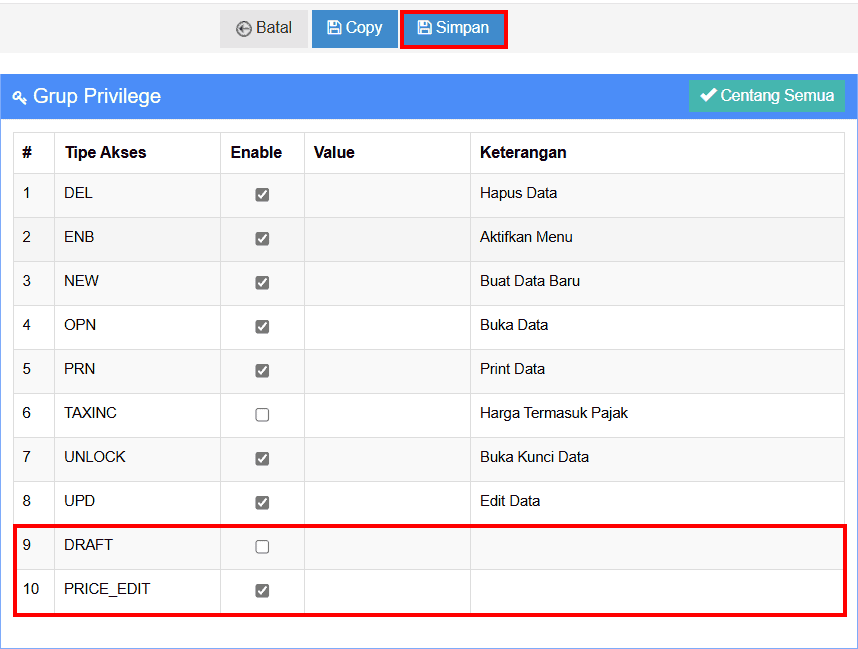Uncheck the DEL enable checkbox
This screenshot has width=858, height=649.
[262, 194]
